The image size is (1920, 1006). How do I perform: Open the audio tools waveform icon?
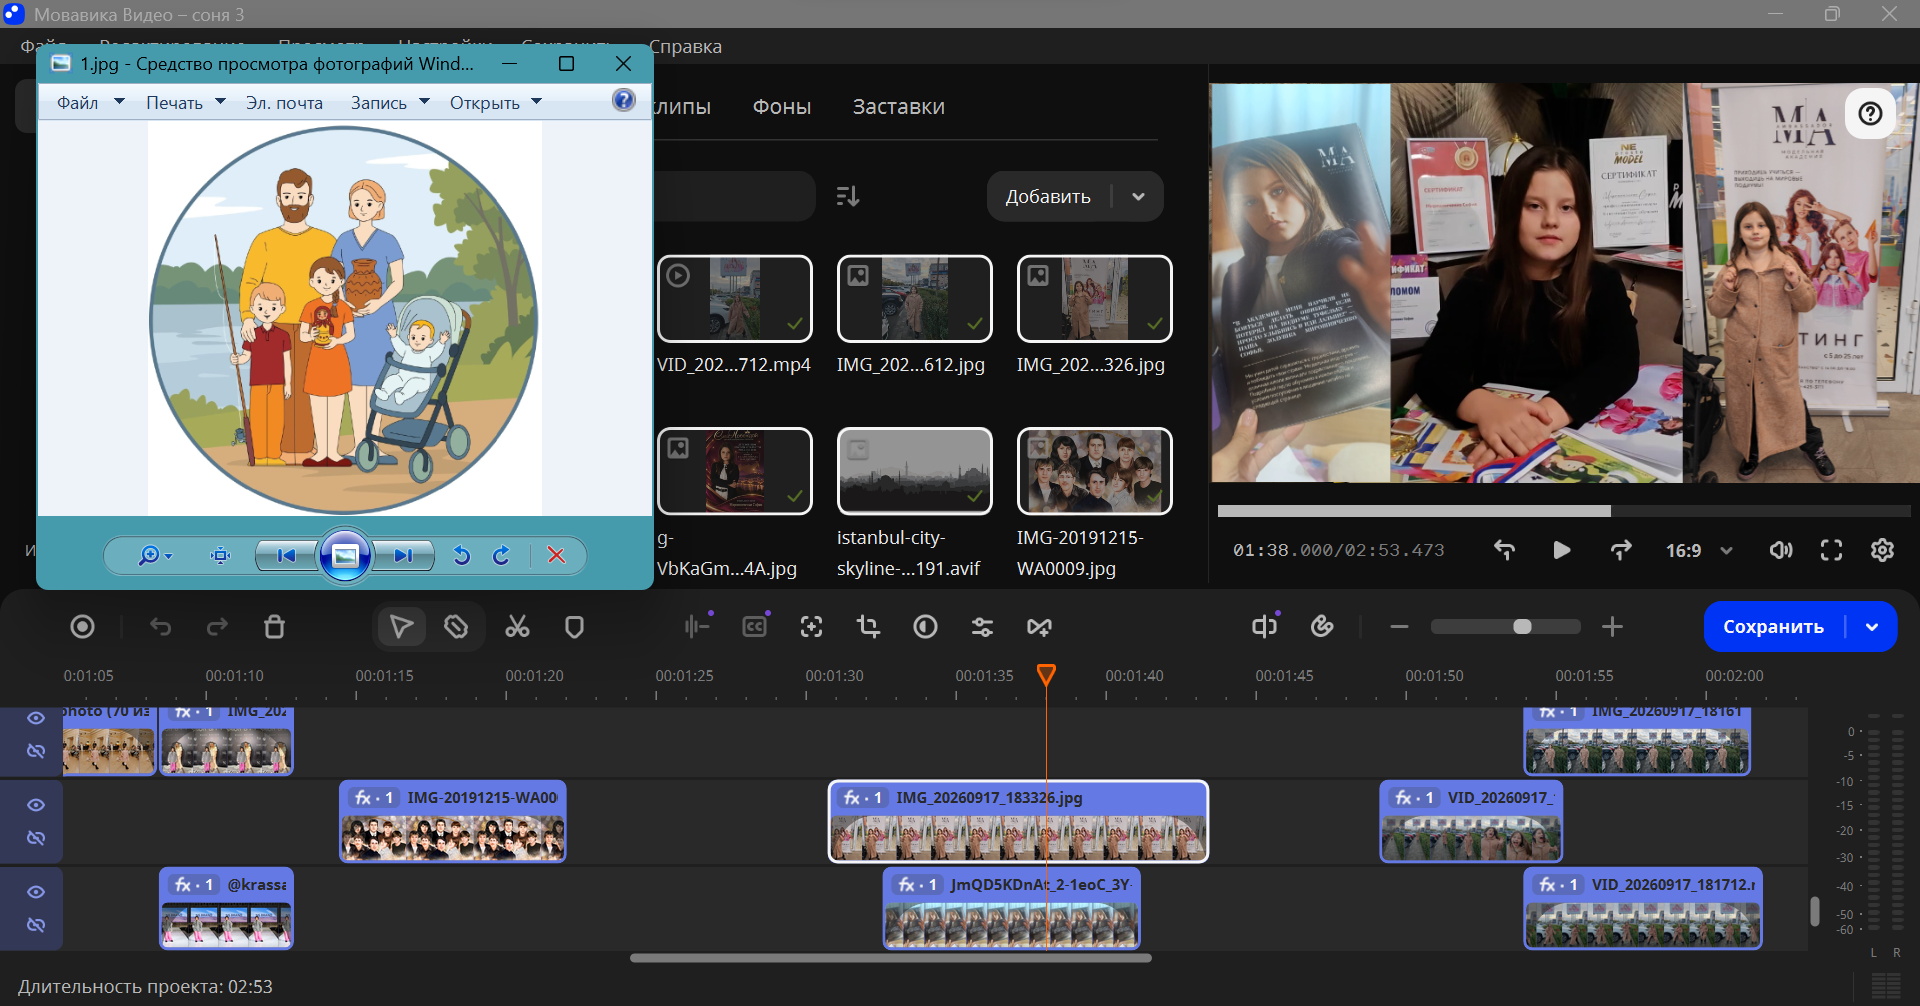[x=697, y=627]
